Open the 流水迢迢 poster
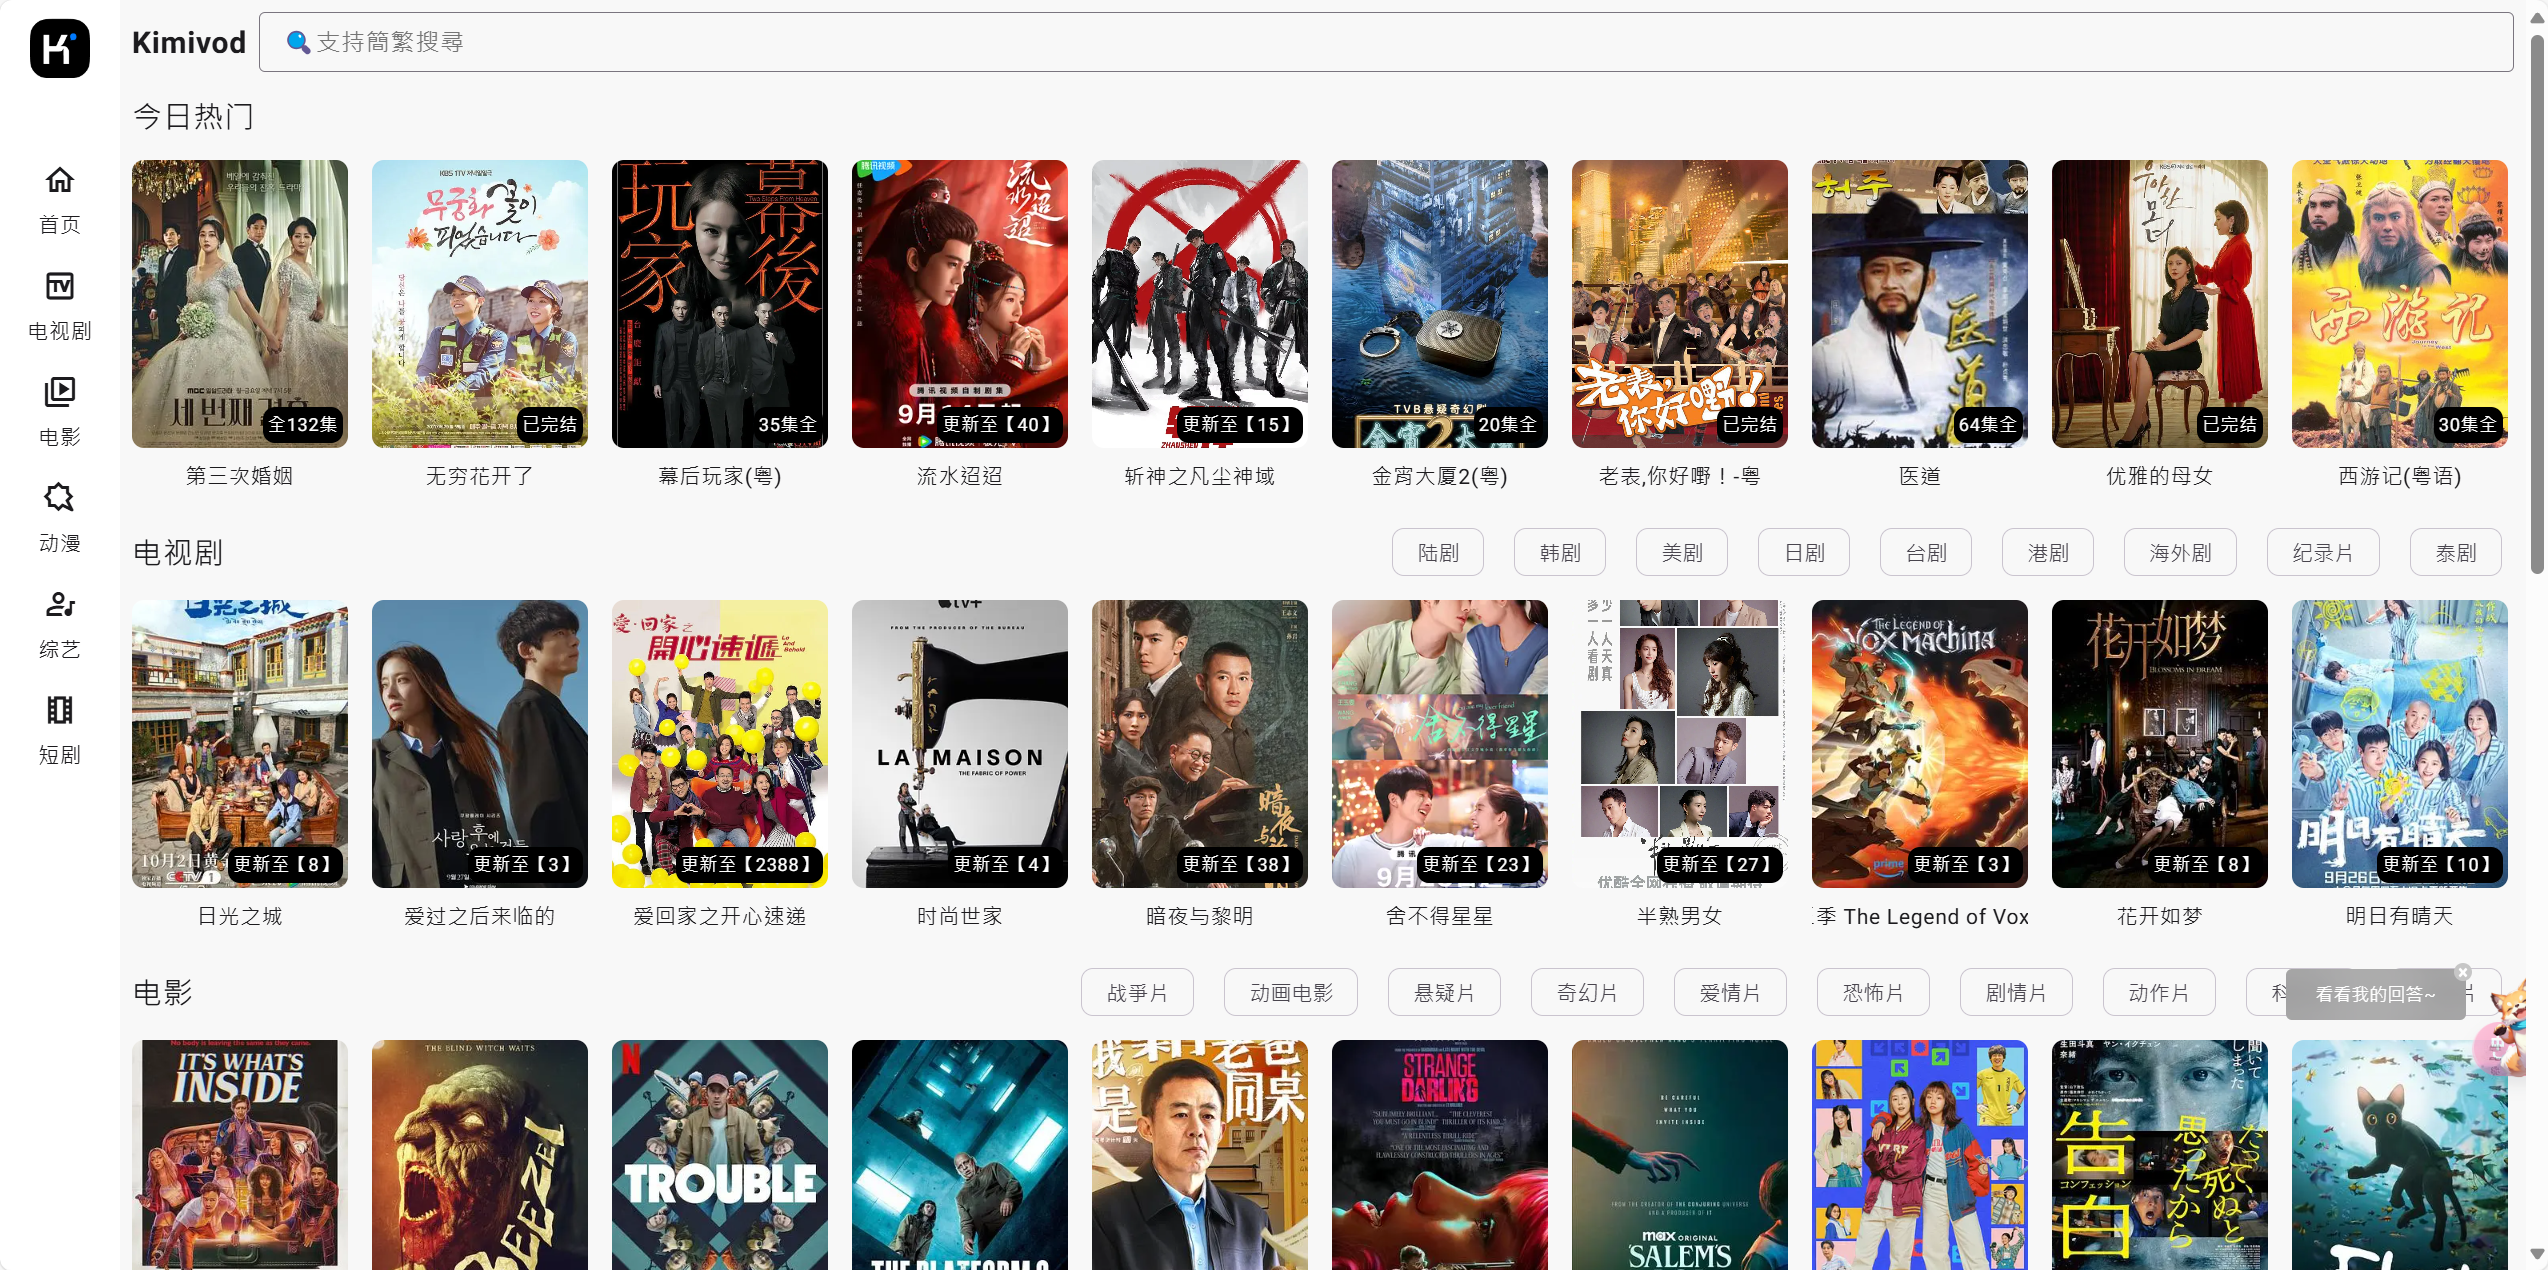The height and width of the screenshot is (1270, 2548). (959, 304)
